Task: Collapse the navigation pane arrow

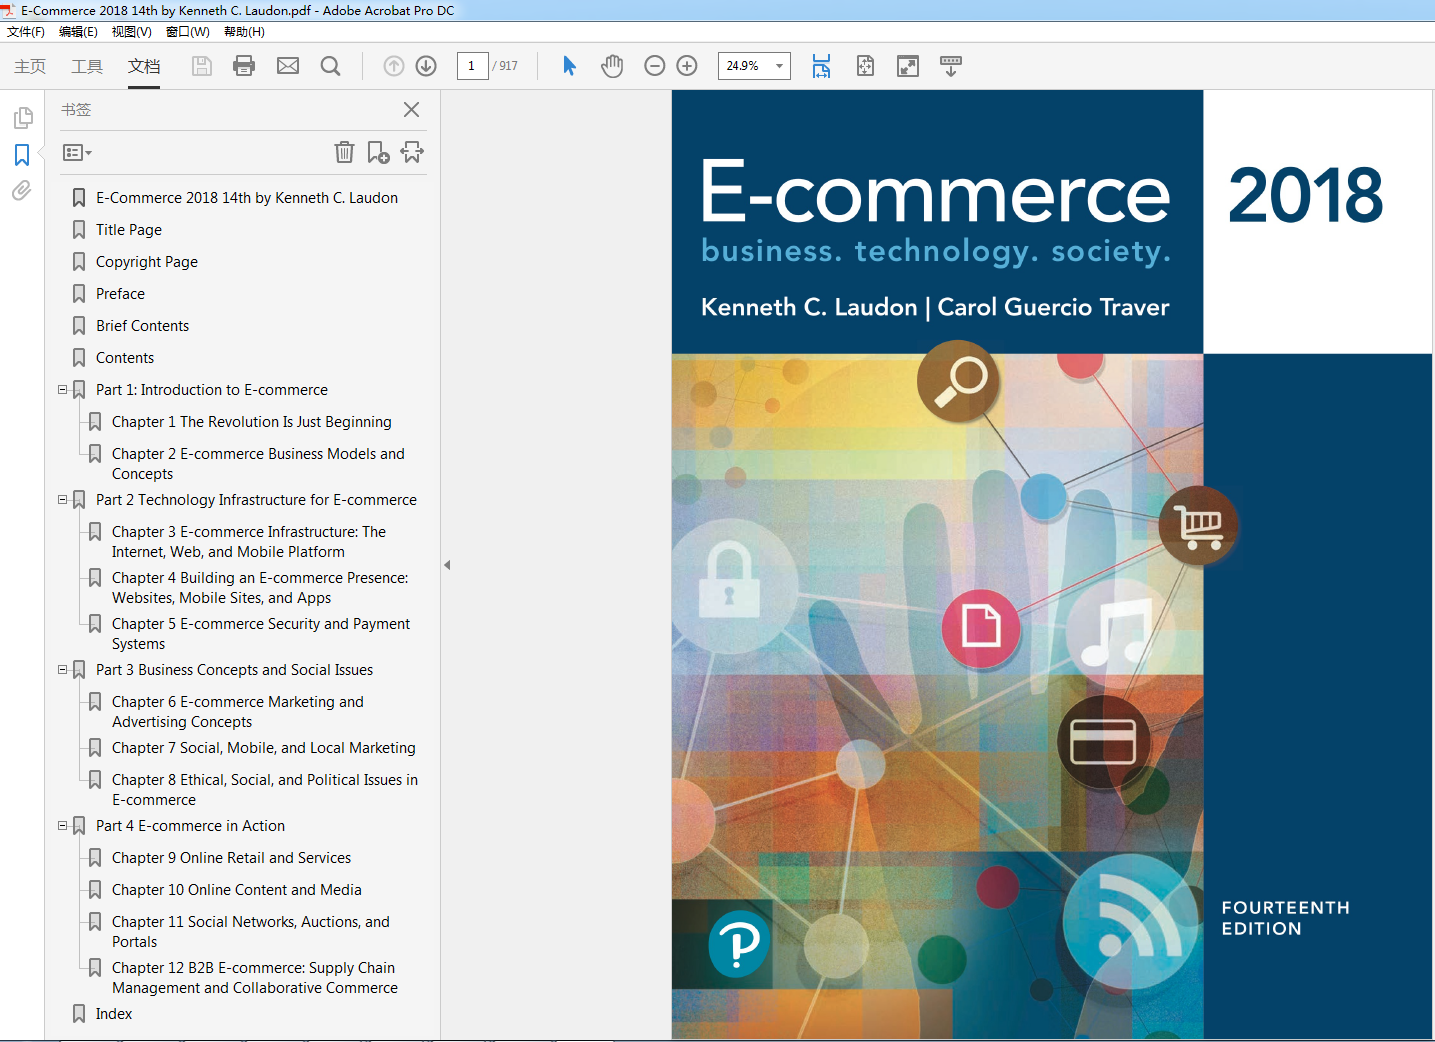Action: [447, 565]
